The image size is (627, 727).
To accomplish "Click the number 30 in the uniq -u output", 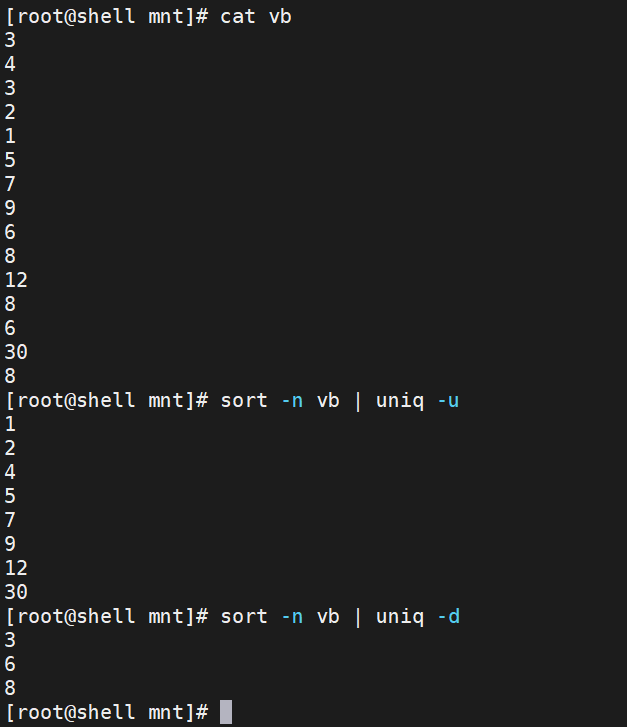I will (x=16, y=592).
